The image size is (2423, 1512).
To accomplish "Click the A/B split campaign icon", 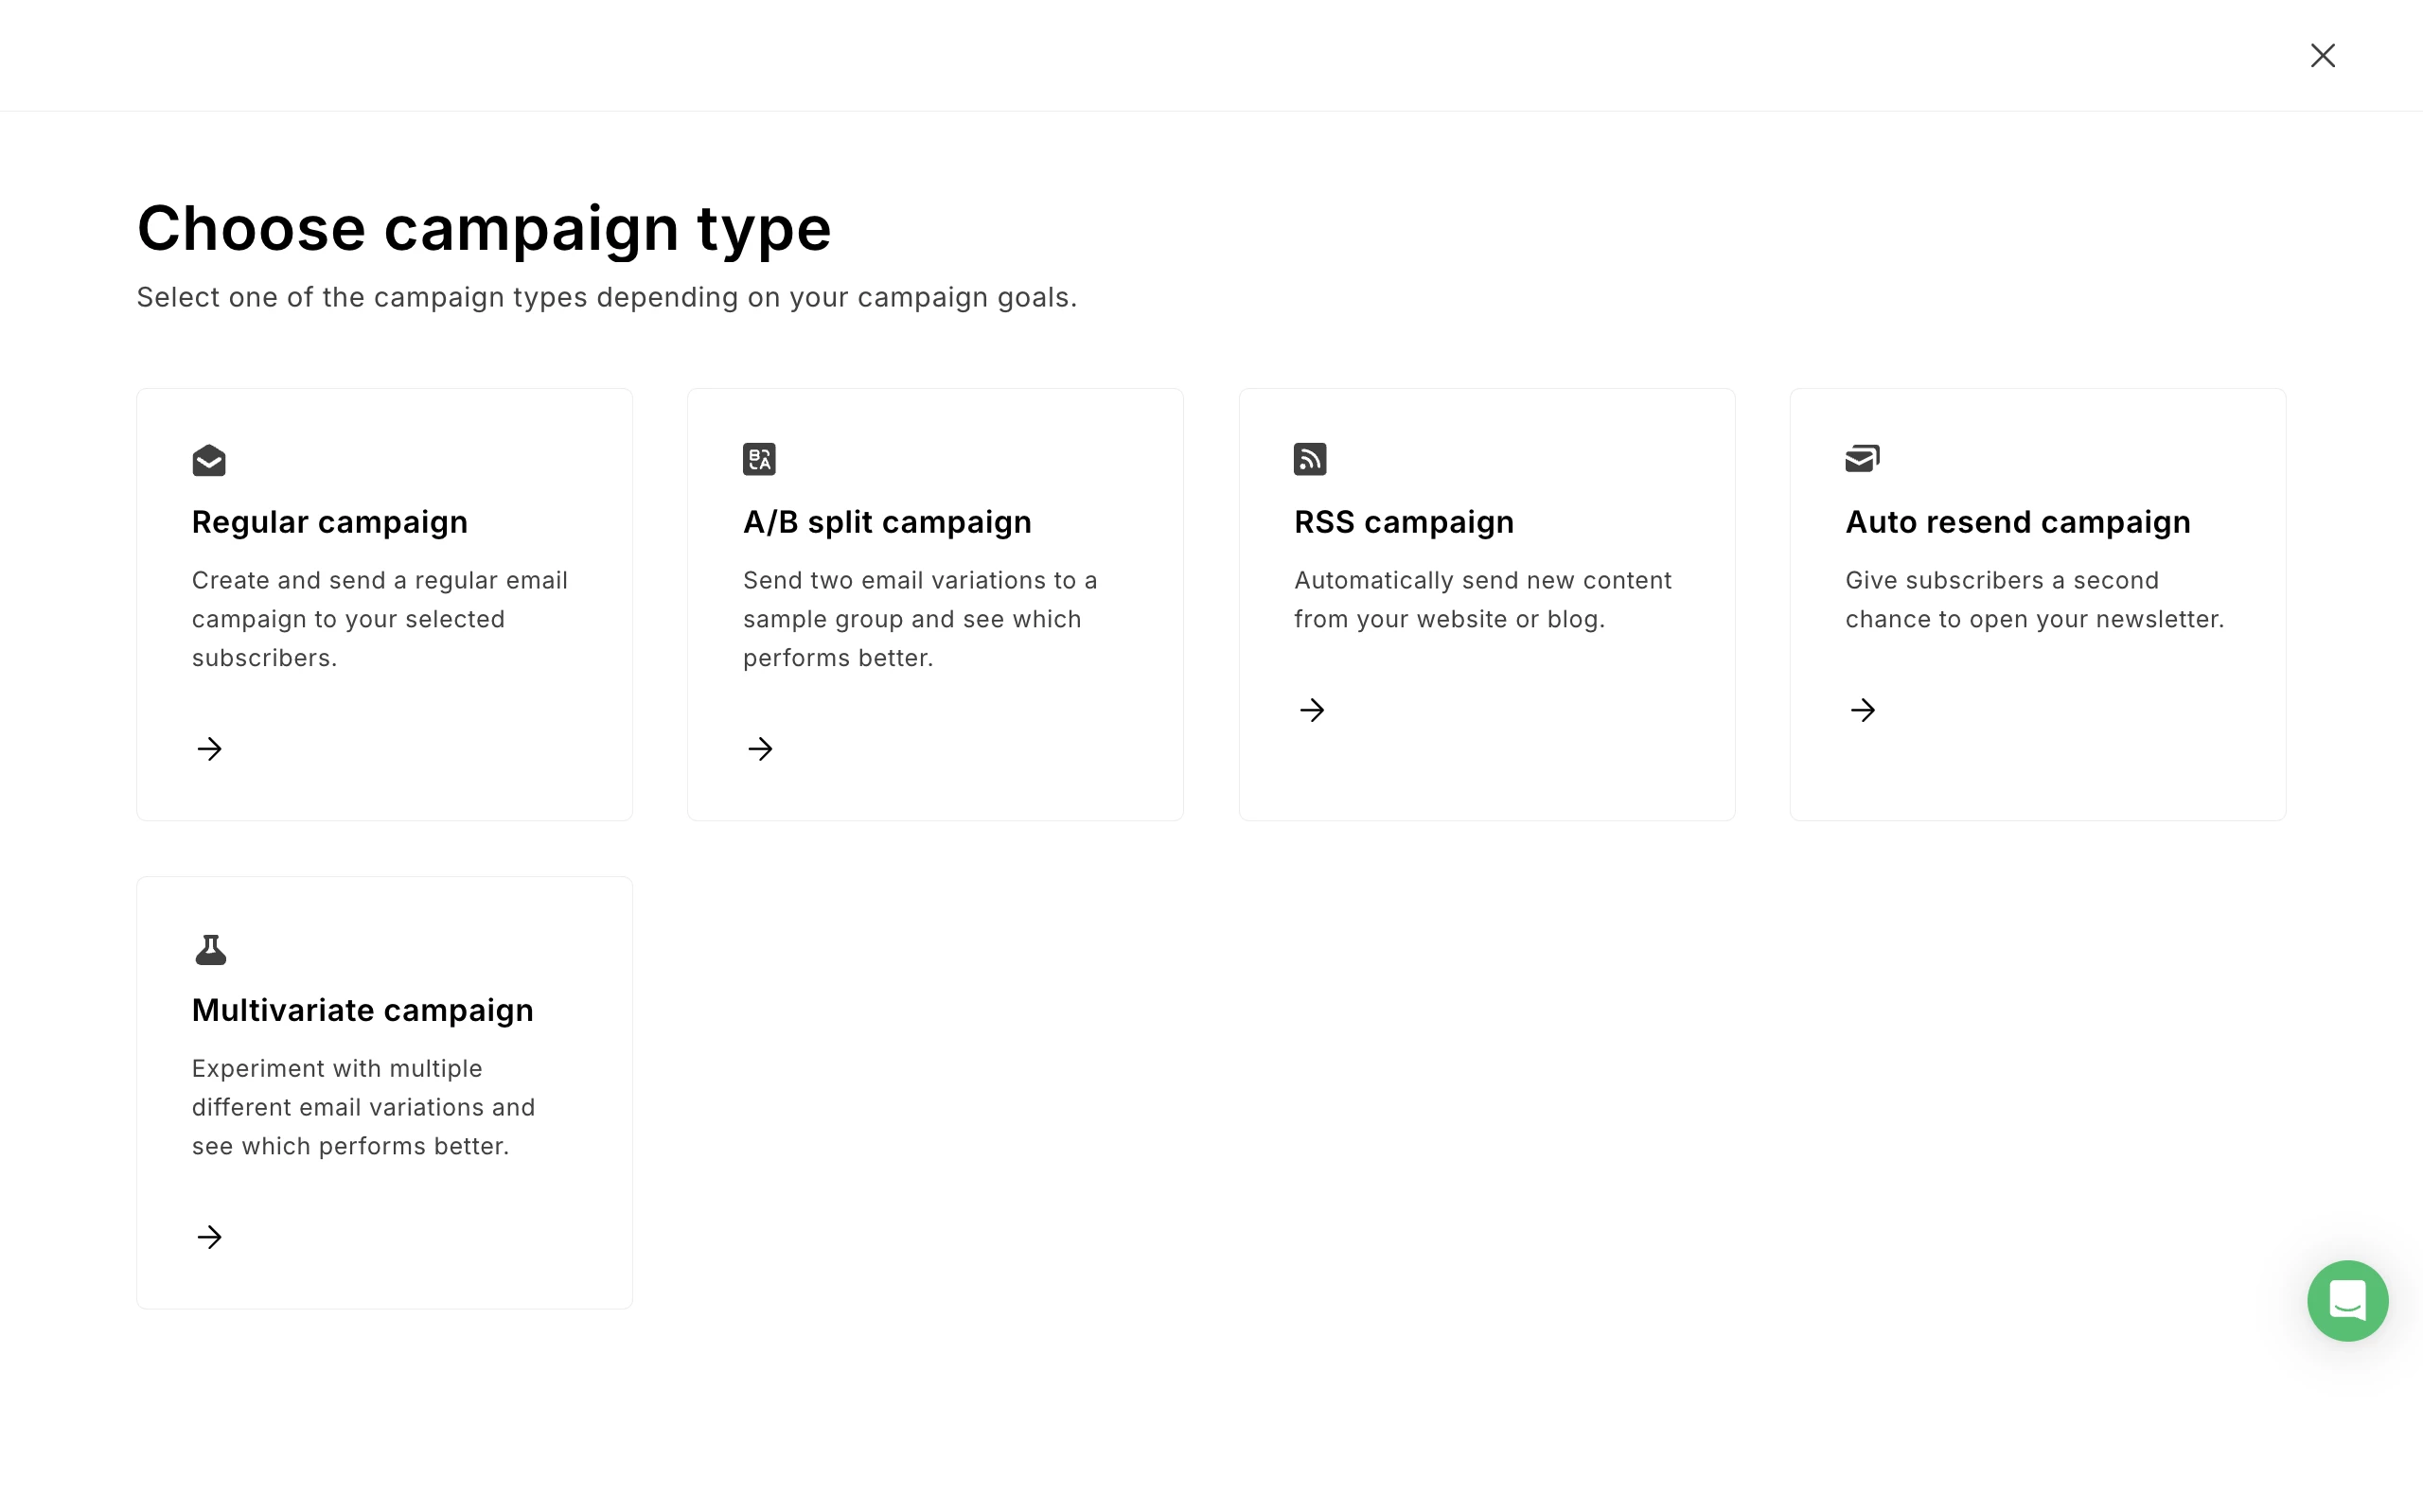I will (x=759, y=459).
